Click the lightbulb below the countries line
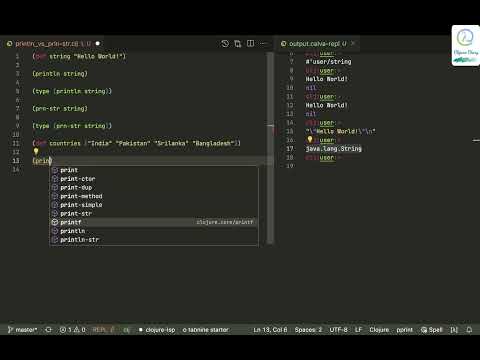This screenshot has width=480, height=360. coord(36,151)
